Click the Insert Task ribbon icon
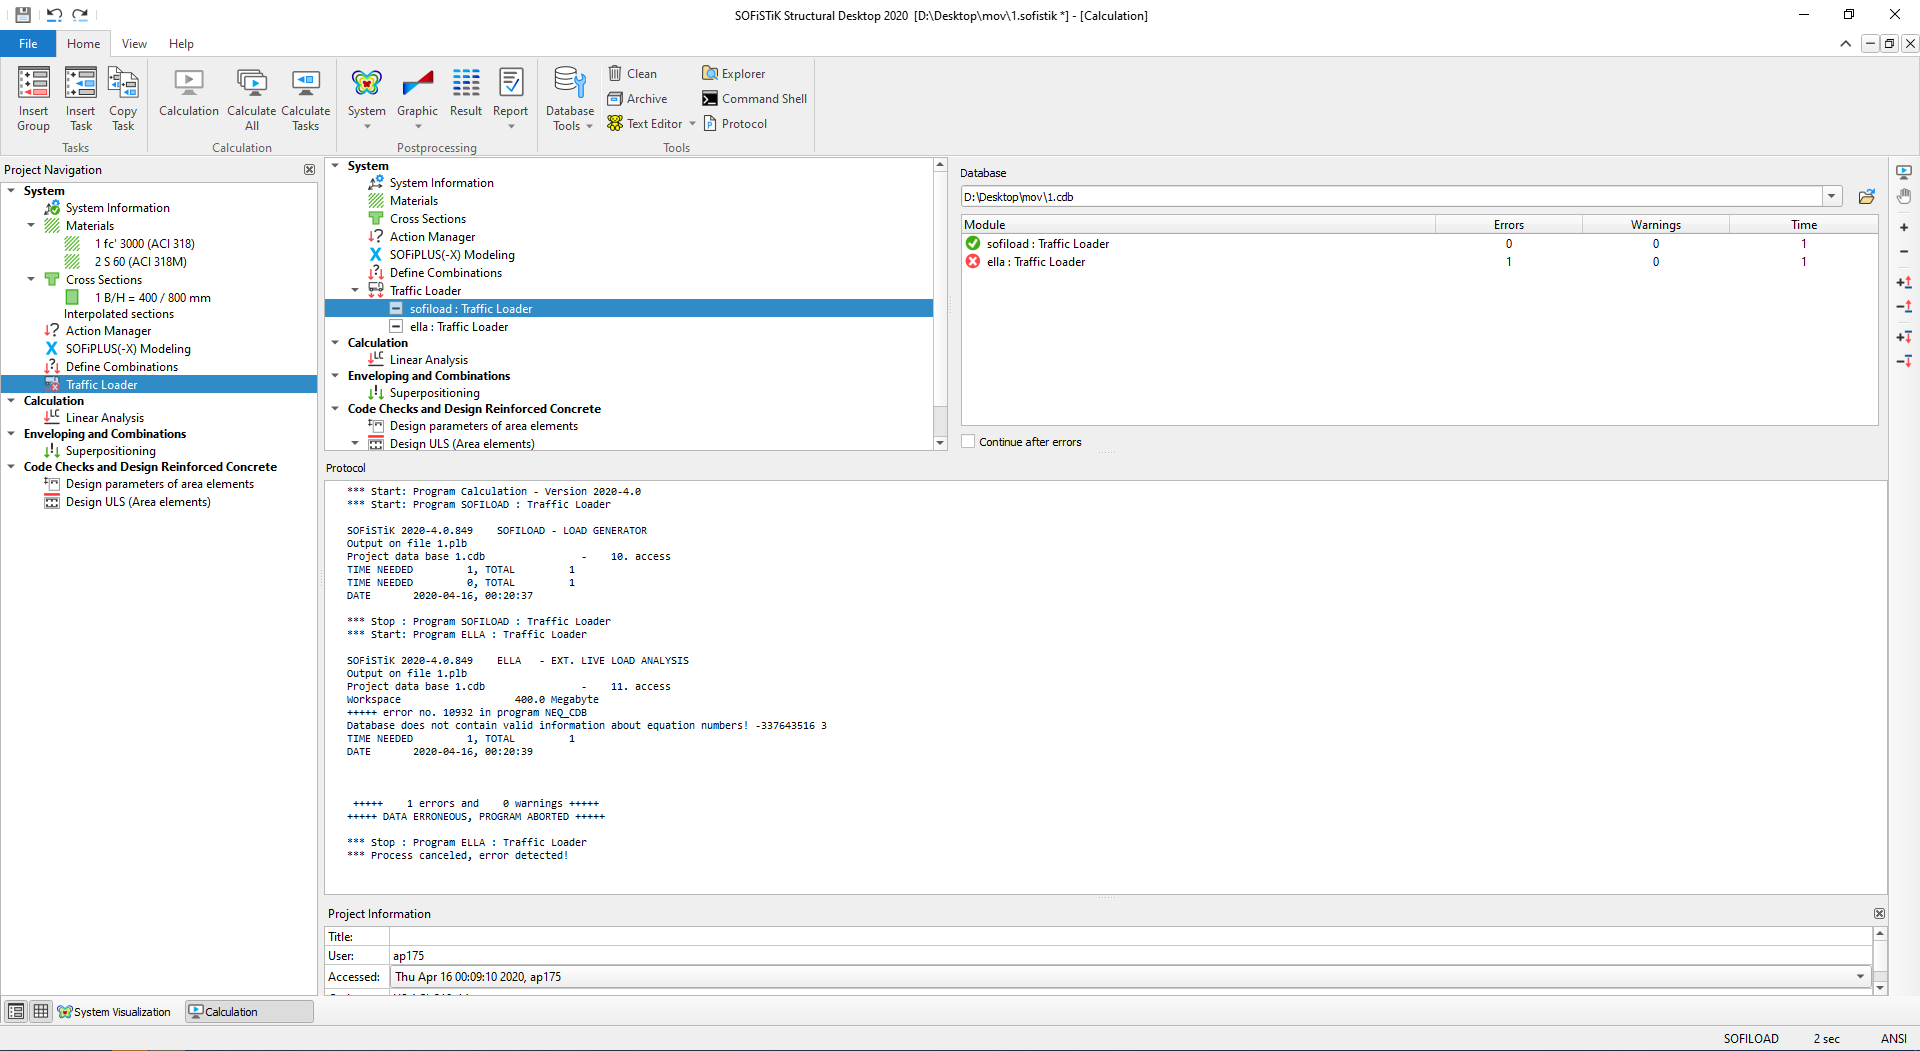This screenshot has height=1051, width=1920. 81,97
